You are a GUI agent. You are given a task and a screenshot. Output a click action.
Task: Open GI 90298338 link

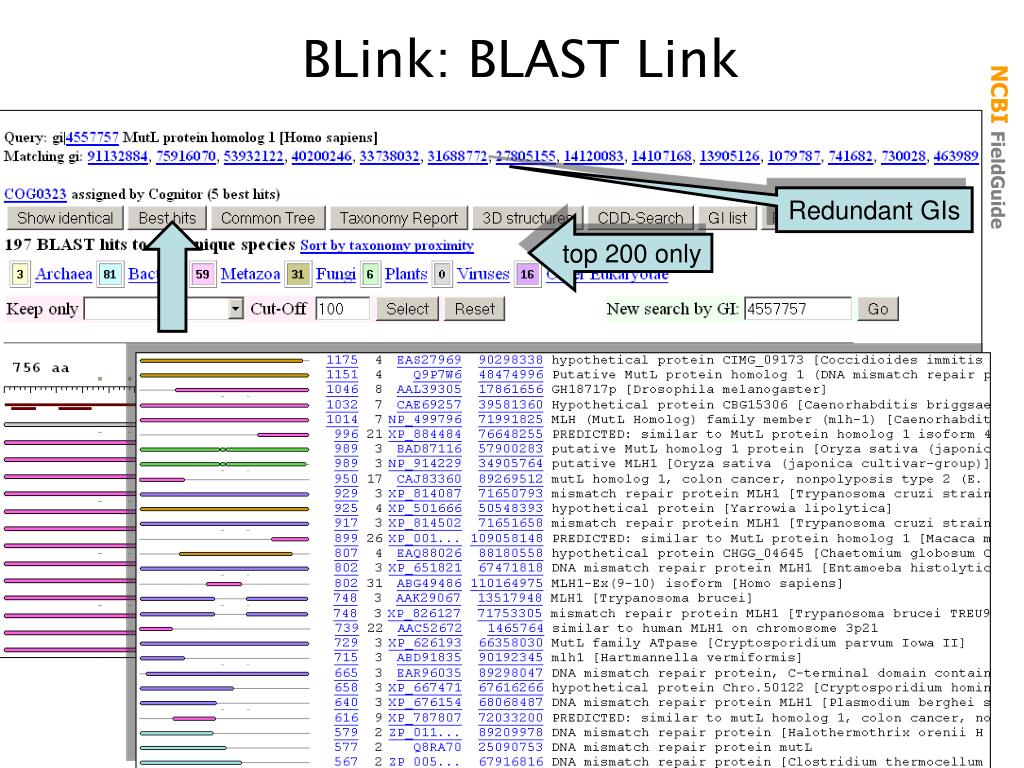(511, 360)
